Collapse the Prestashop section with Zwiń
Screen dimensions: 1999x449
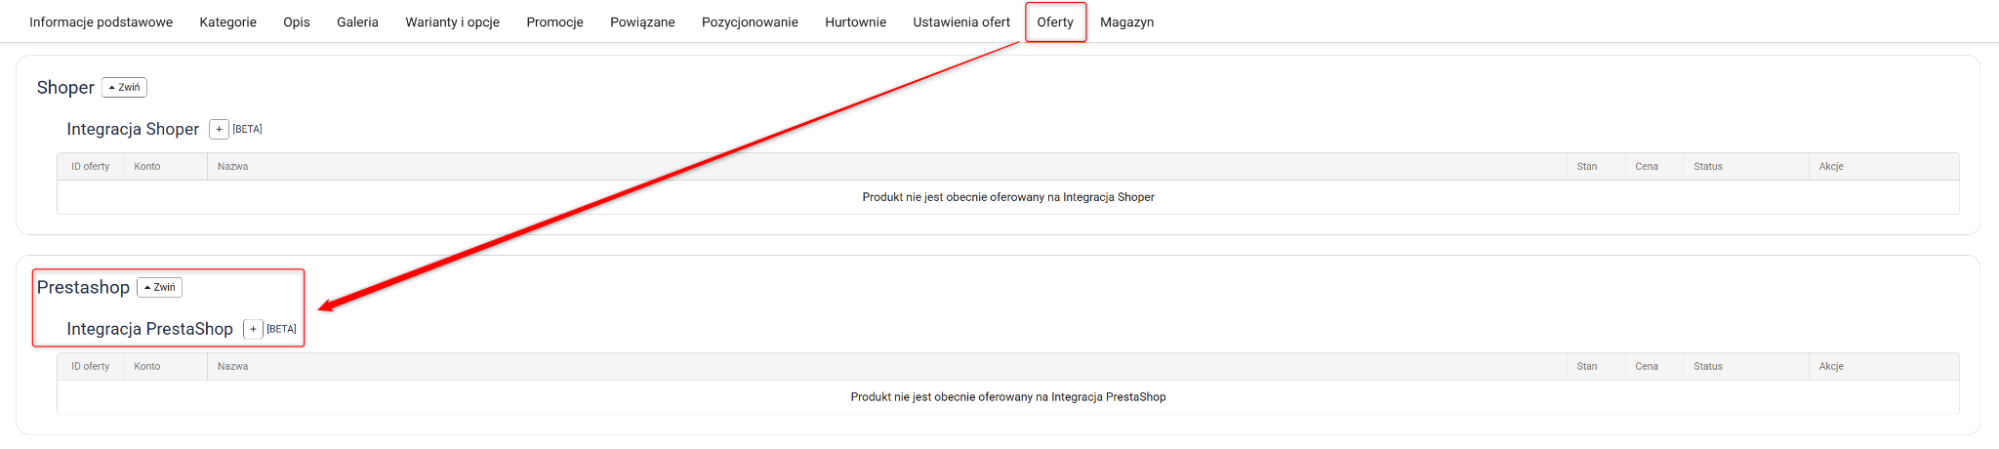click(159, 287)
